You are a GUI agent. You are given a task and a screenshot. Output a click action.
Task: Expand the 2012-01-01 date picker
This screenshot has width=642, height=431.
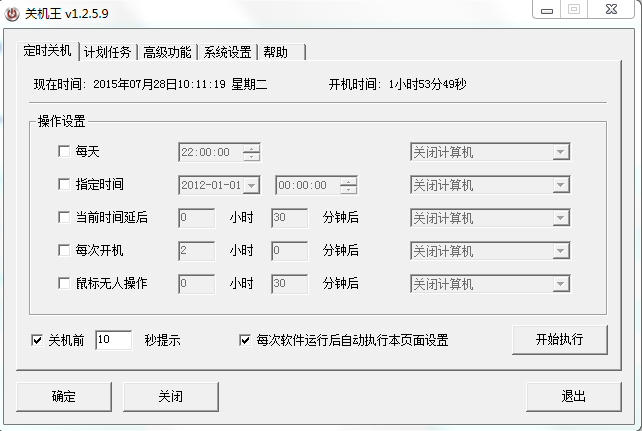(250, 185)
